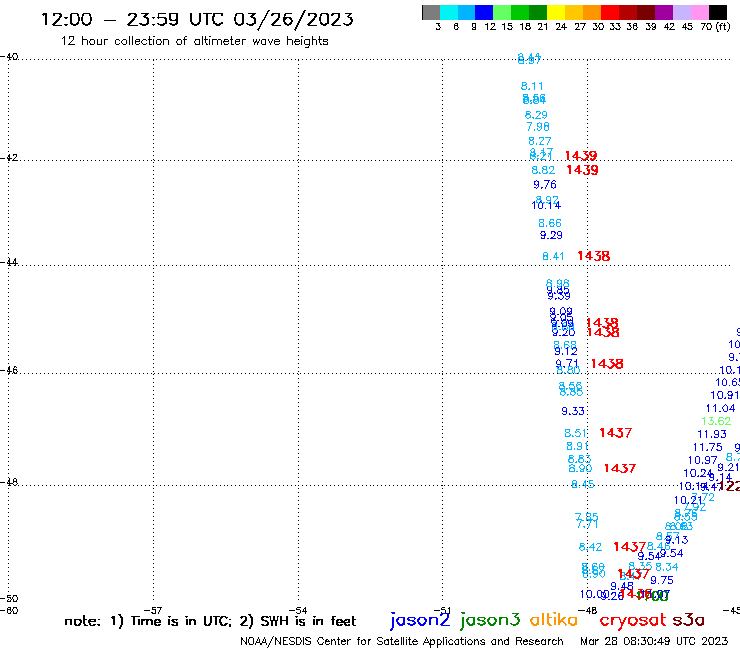Click the pink swatch in the color scale

700,12
